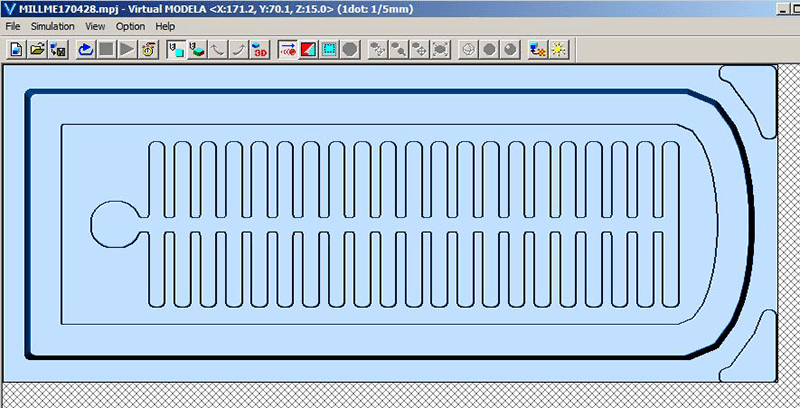Toggle the cyan flat tool view icon
Image resolution: width=800 pixels, height=408 pixels.
(x=176, y=49)
